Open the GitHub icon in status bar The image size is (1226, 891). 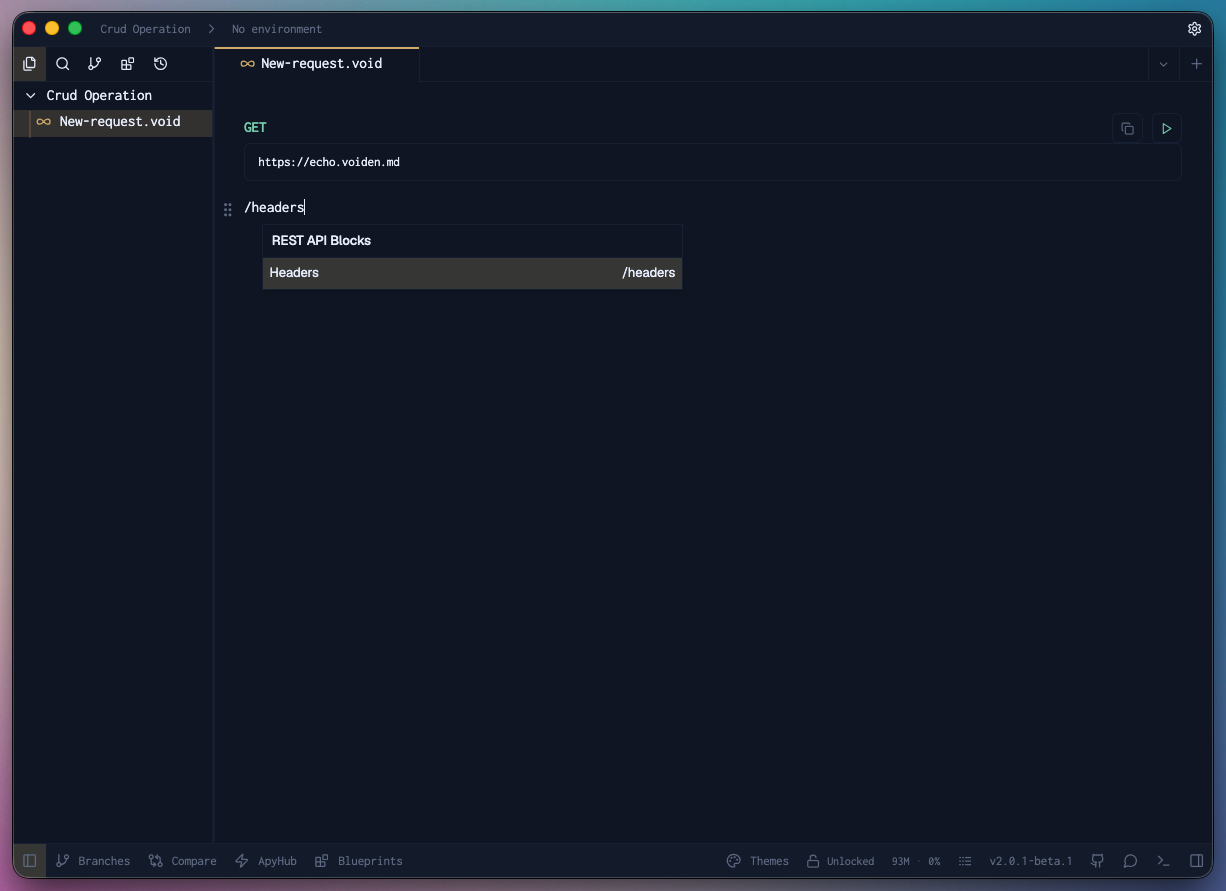point(1098,861)
